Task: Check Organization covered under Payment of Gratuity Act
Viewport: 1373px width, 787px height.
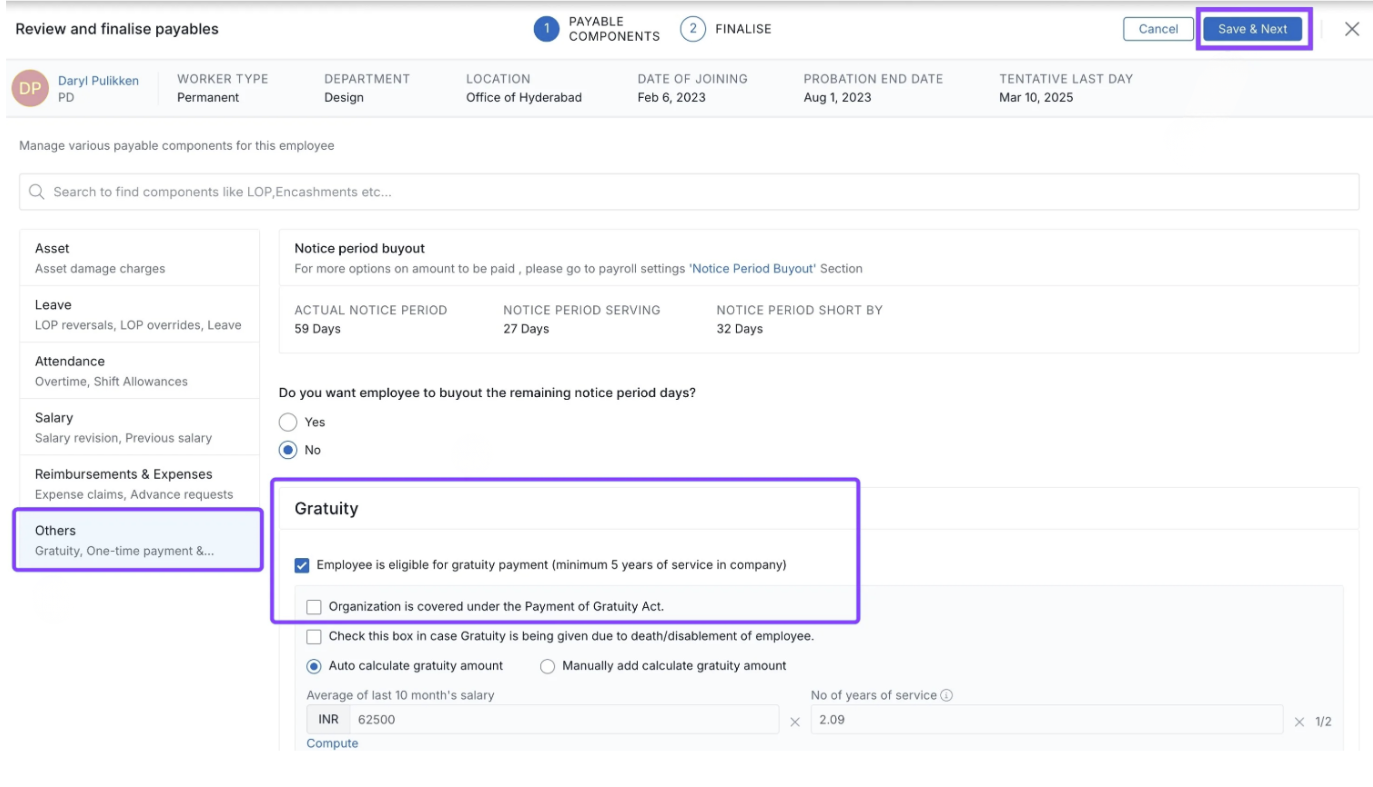Action: point(314,606)
